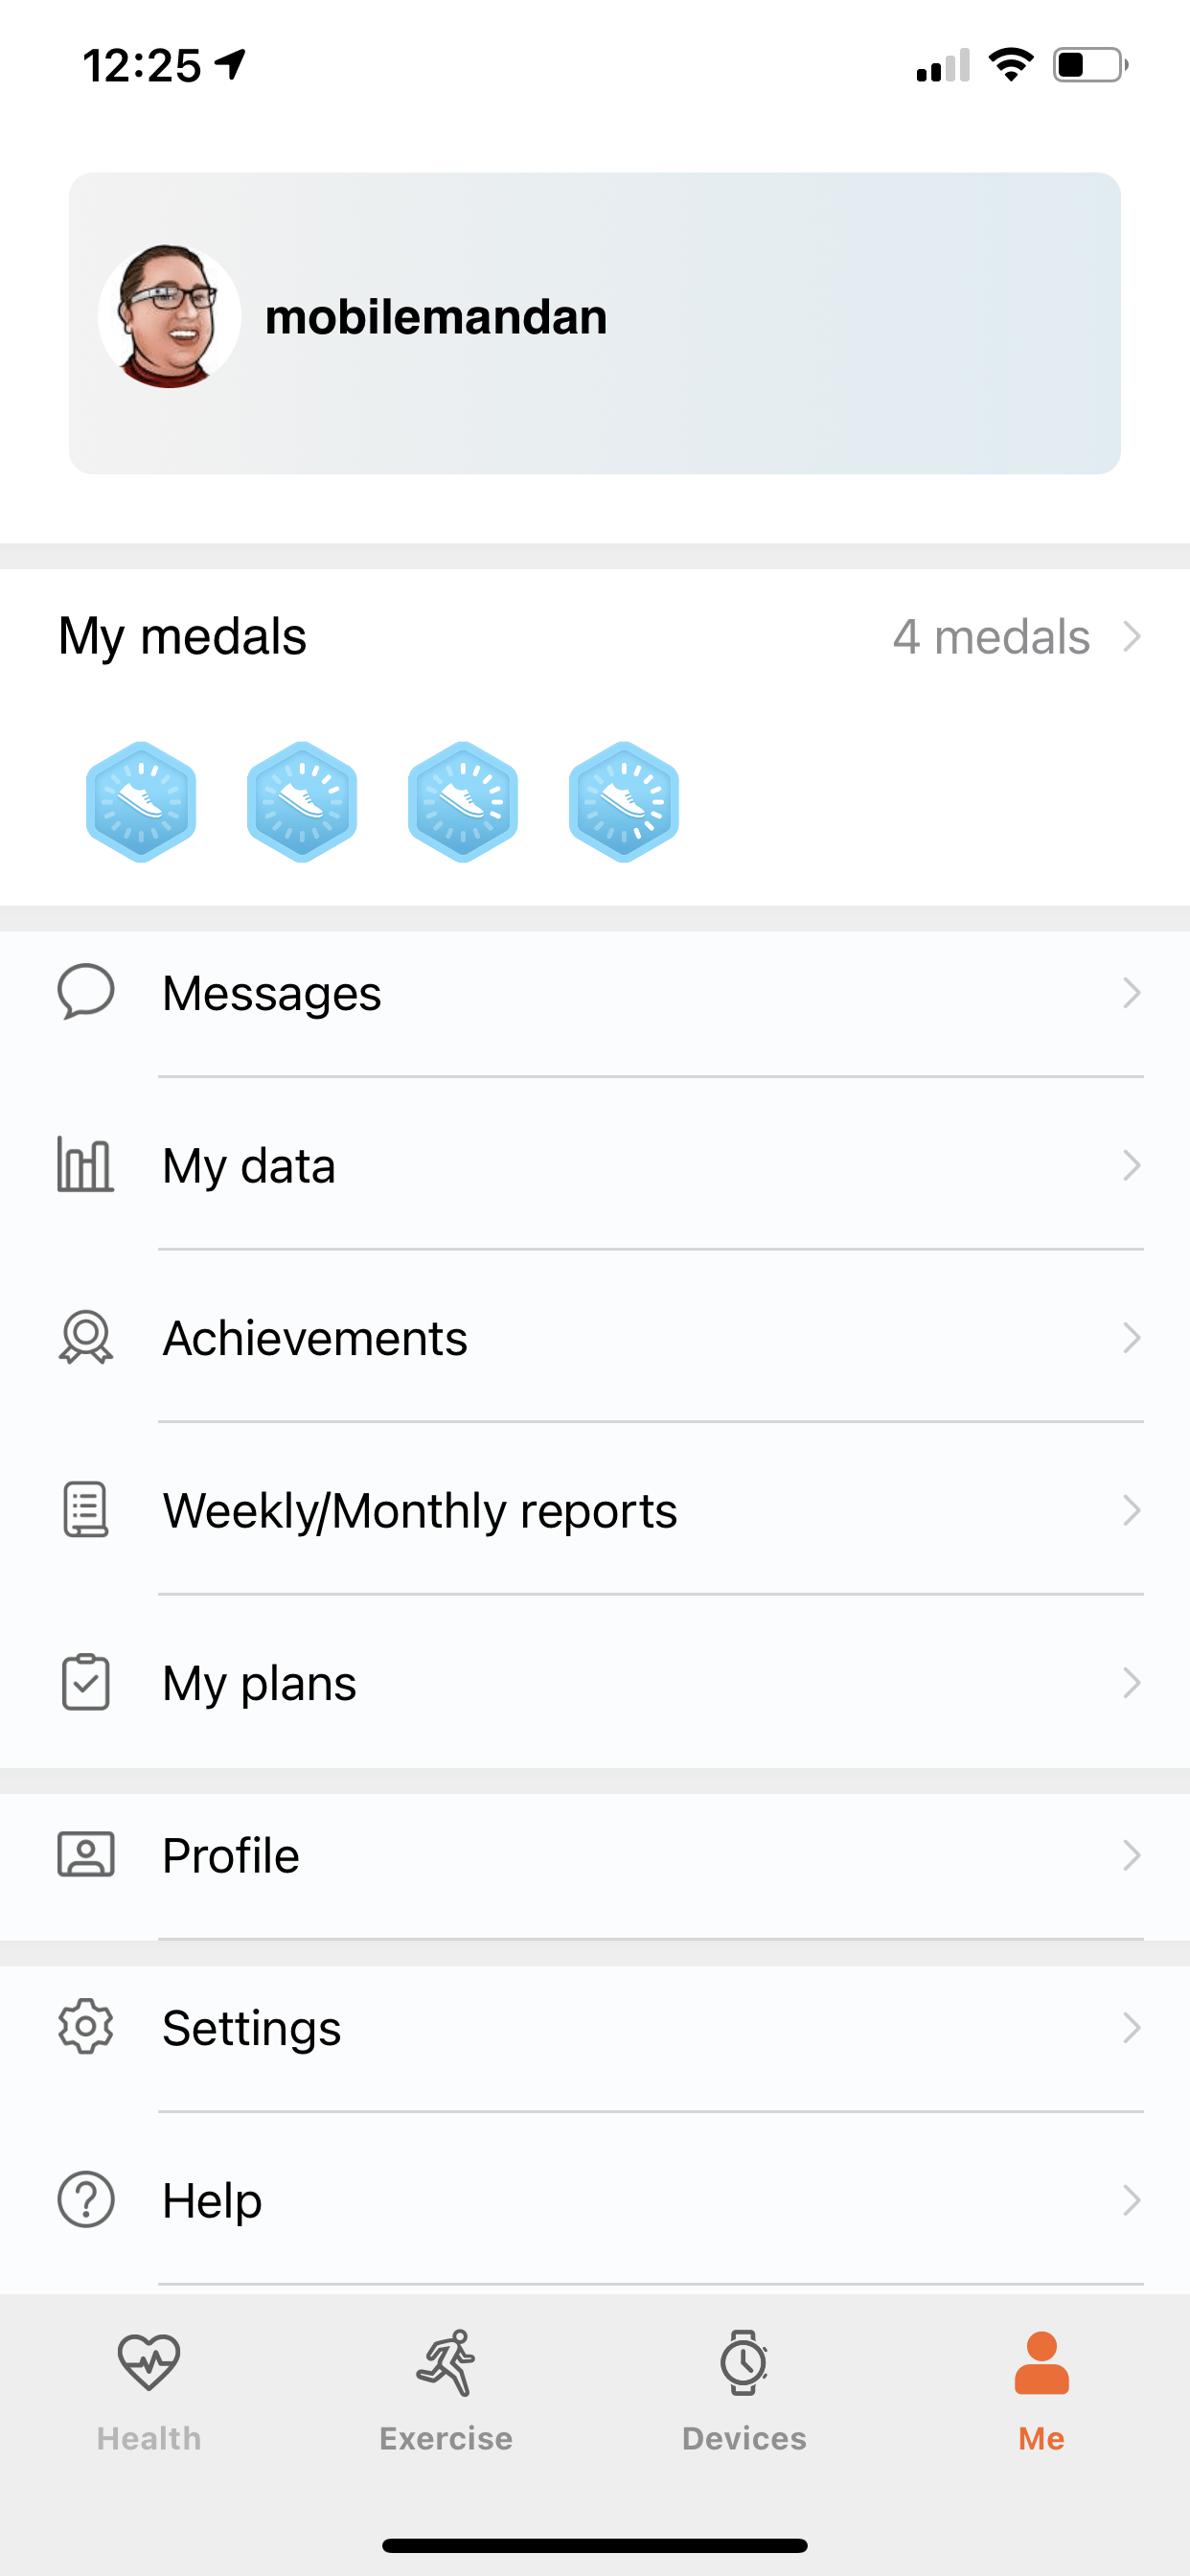
Task: Tap the fourth shoe medal badge
Action: (624, 802)
